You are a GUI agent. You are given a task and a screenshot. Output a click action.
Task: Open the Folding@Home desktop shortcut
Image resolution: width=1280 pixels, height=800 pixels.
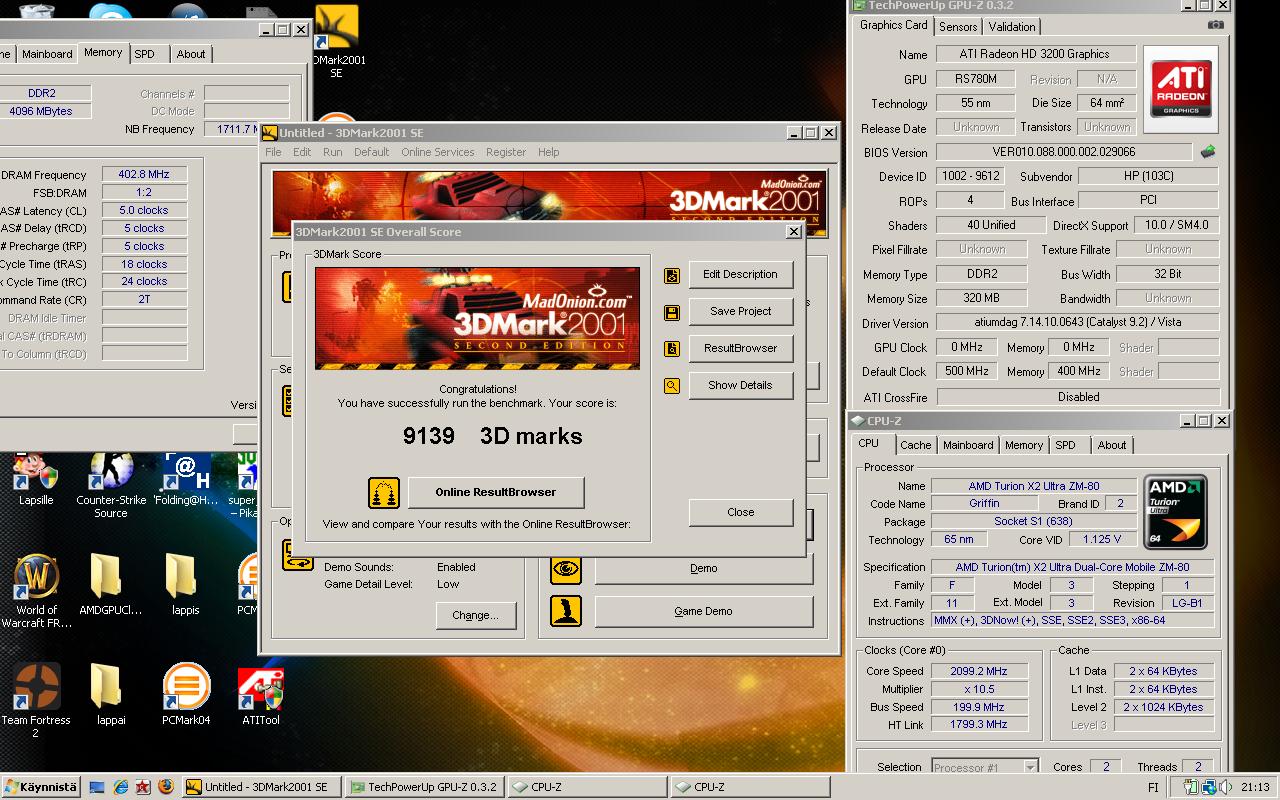click(x=186, y=479)
